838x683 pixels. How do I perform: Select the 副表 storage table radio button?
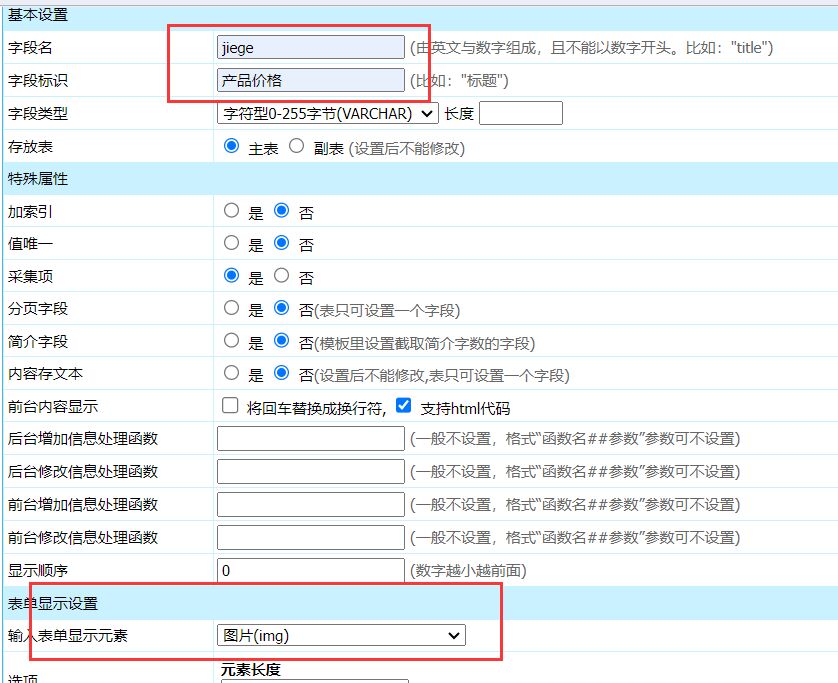click(296, 146)
